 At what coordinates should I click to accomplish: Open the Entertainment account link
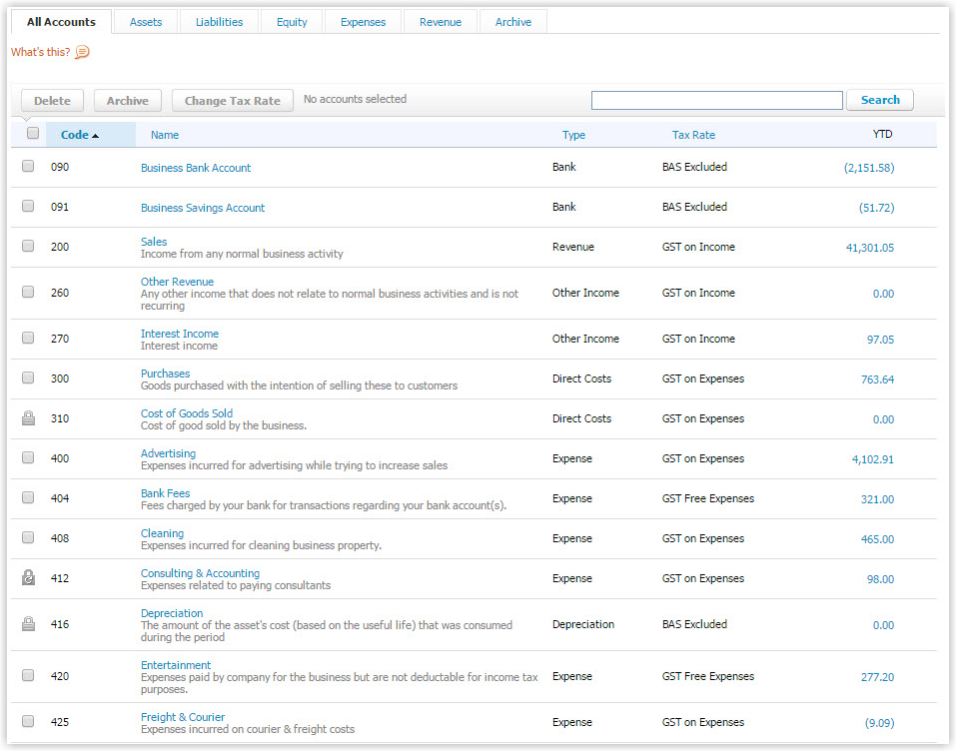point(176,665)
